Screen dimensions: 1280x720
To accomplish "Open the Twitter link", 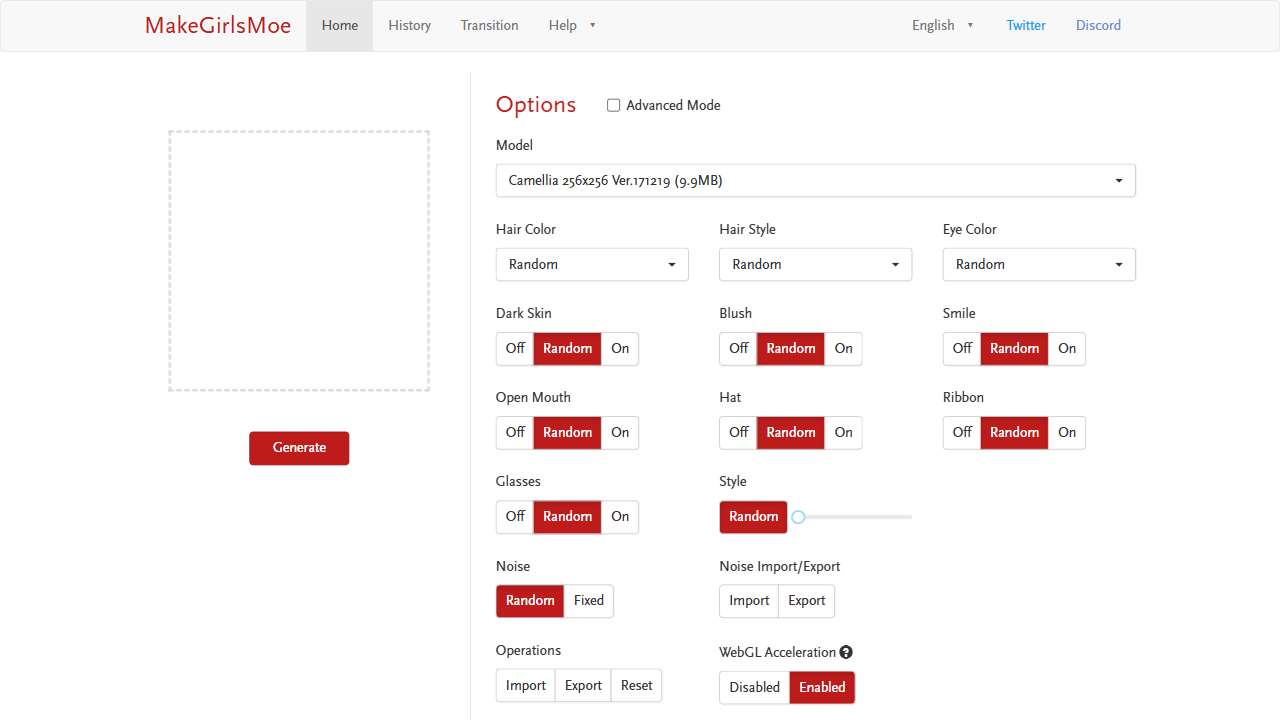I will (1025, 26).
